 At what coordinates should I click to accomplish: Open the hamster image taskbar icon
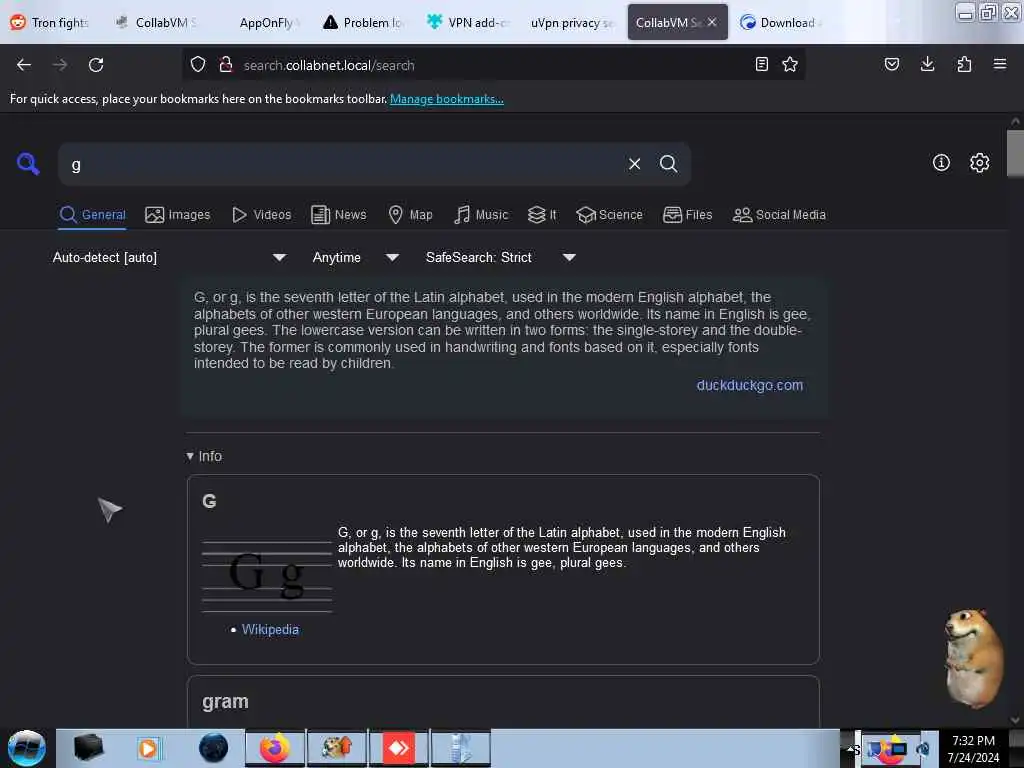tap(337, 748)
